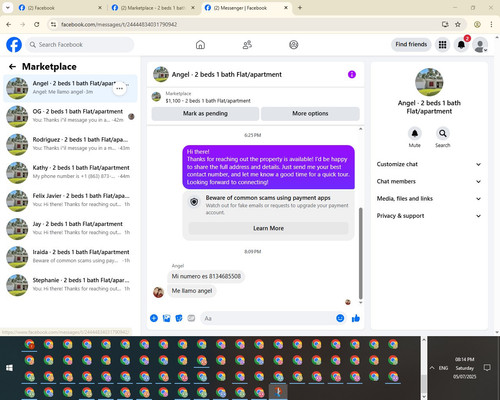Show hidden system tray icons chevron
Screen dimensions: 500x400
pyautogui.click(x=432, y=368)
